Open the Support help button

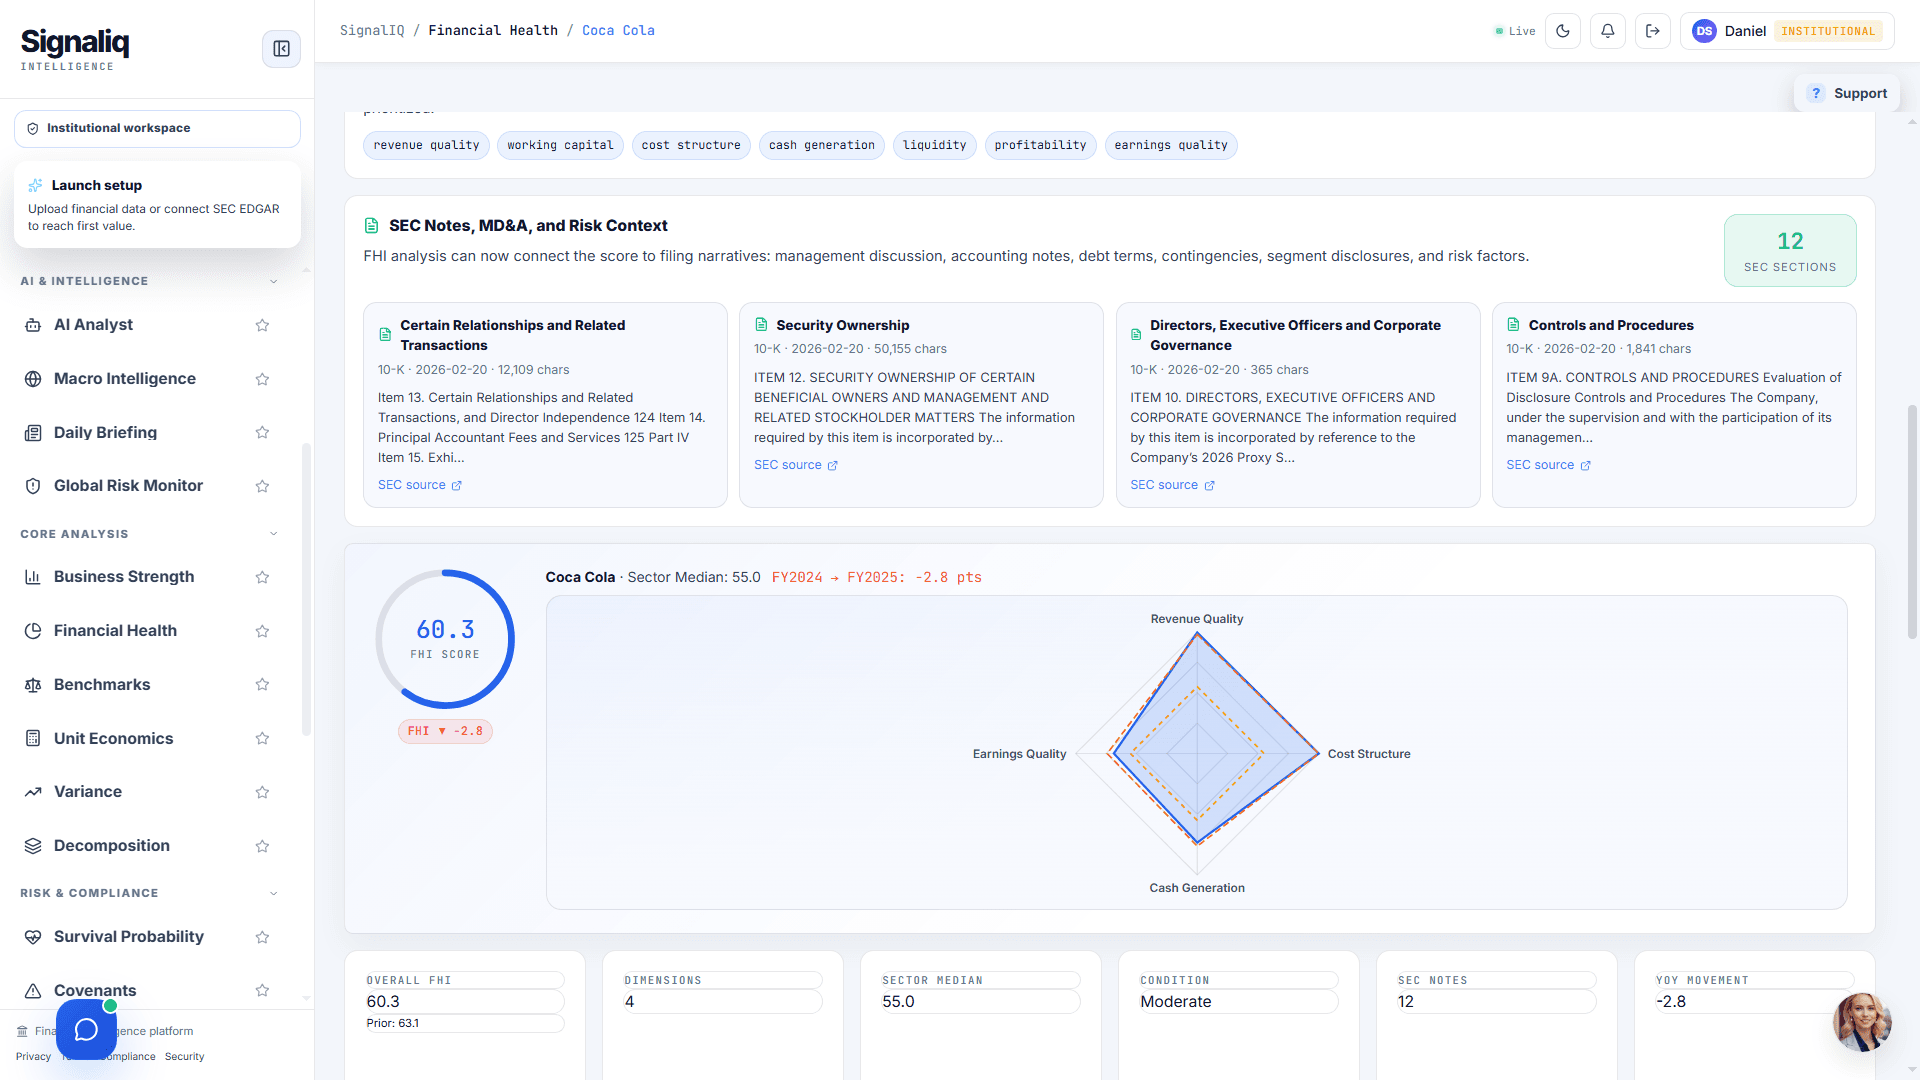(x=1847, y=93)
